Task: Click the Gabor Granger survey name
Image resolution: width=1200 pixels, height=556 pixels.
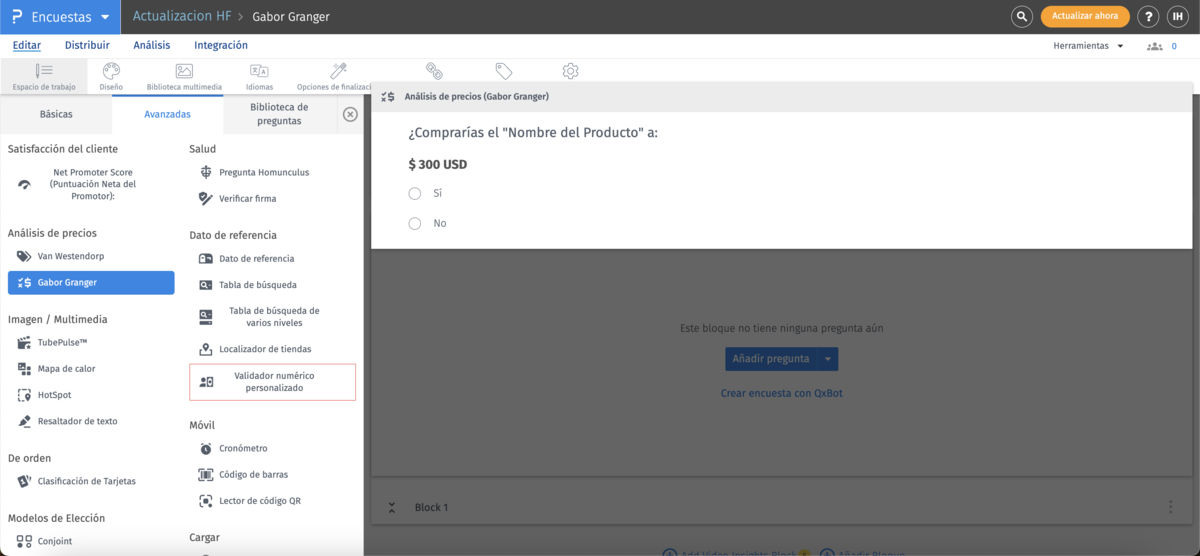Action: coord(291,17)
